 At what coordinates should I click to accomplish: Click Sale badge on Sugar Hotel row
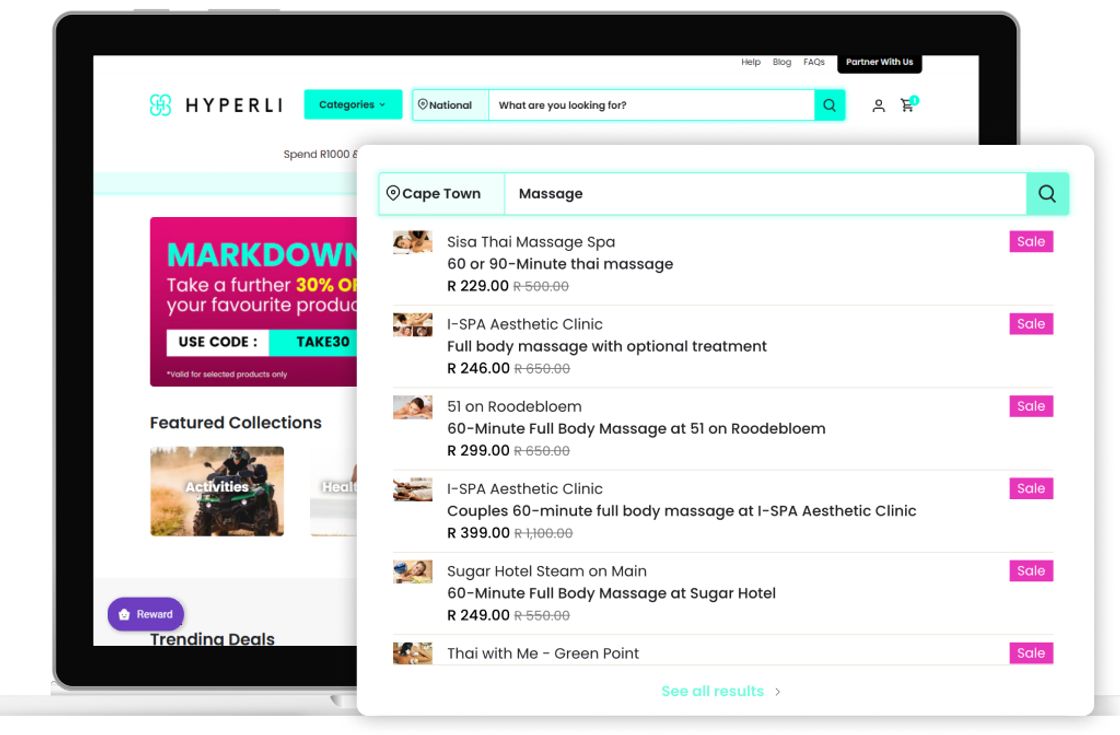pos(1031,570)
